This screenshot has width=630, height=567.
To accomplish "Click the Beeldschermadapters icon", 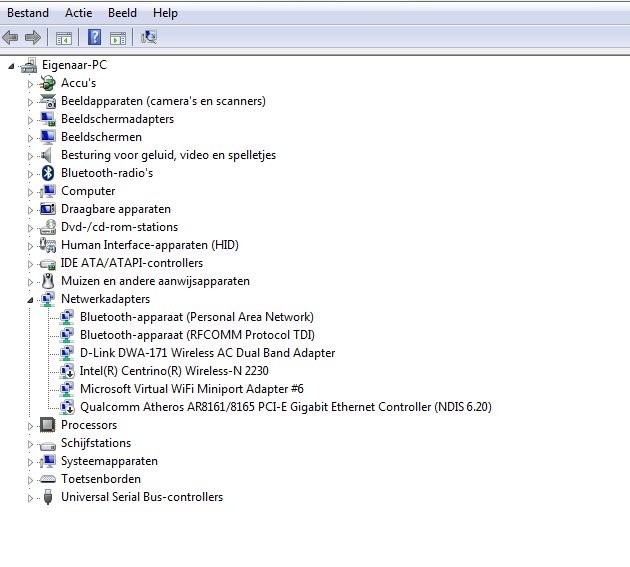I will [48, 119].
